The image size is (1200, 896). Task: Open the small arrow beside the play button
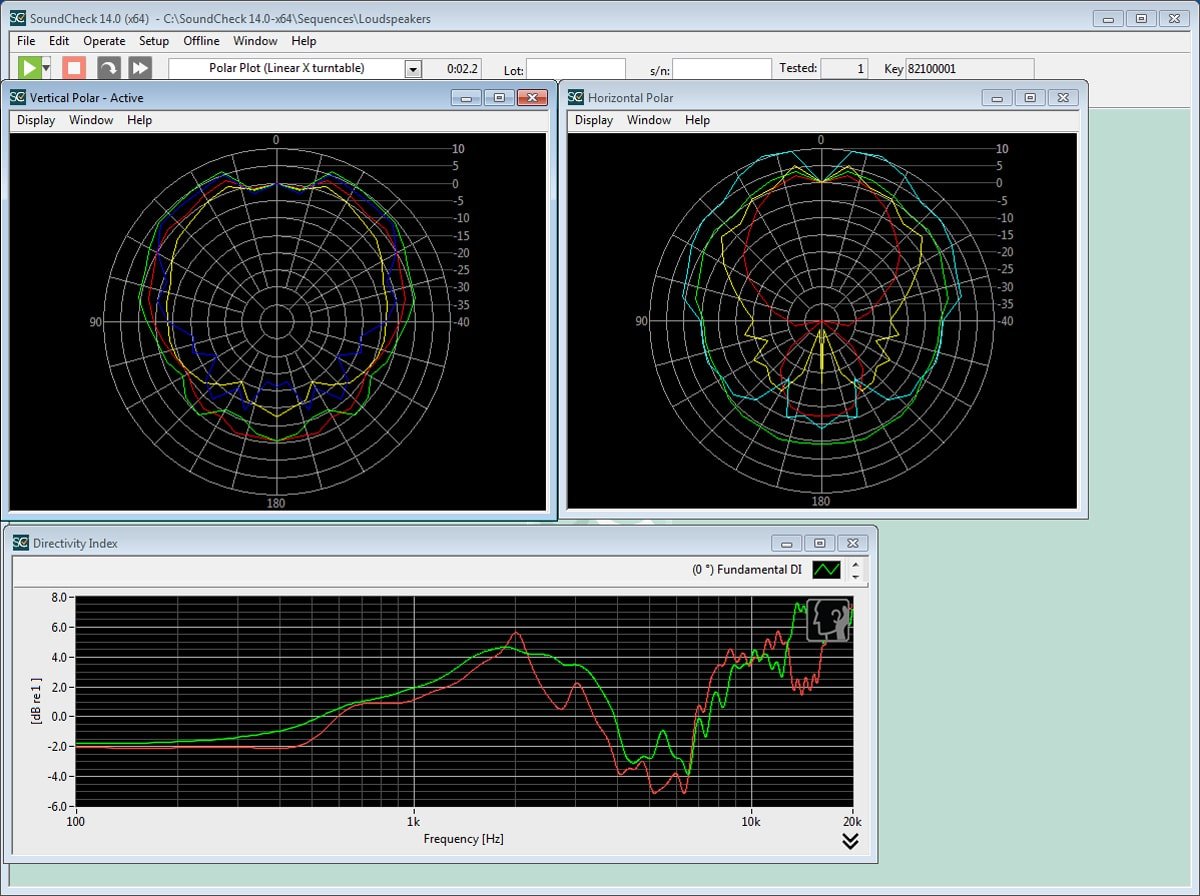point(47,68)
